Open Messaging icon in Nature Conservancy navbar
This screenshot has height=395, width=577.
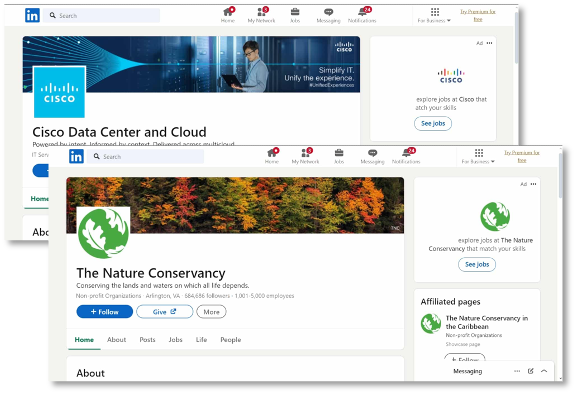[372, 156]
